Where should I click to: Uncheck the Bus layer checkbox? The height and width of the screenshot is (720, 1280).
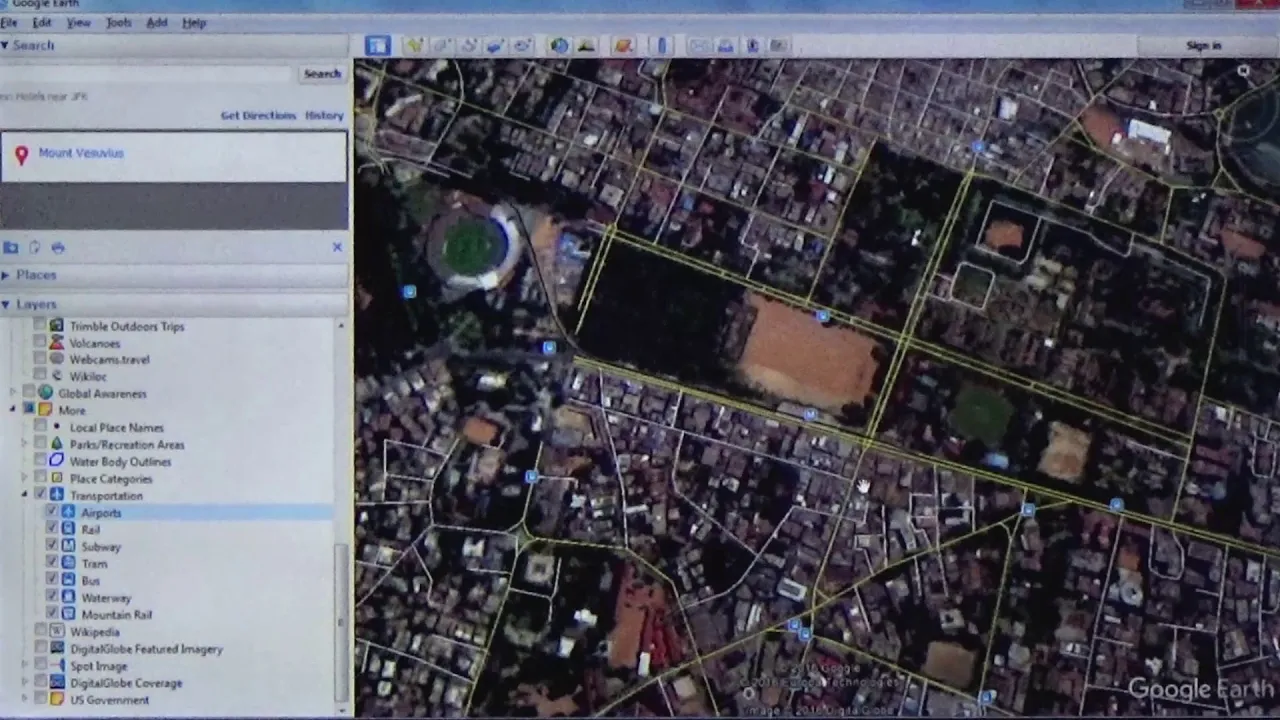pos(51,580)
